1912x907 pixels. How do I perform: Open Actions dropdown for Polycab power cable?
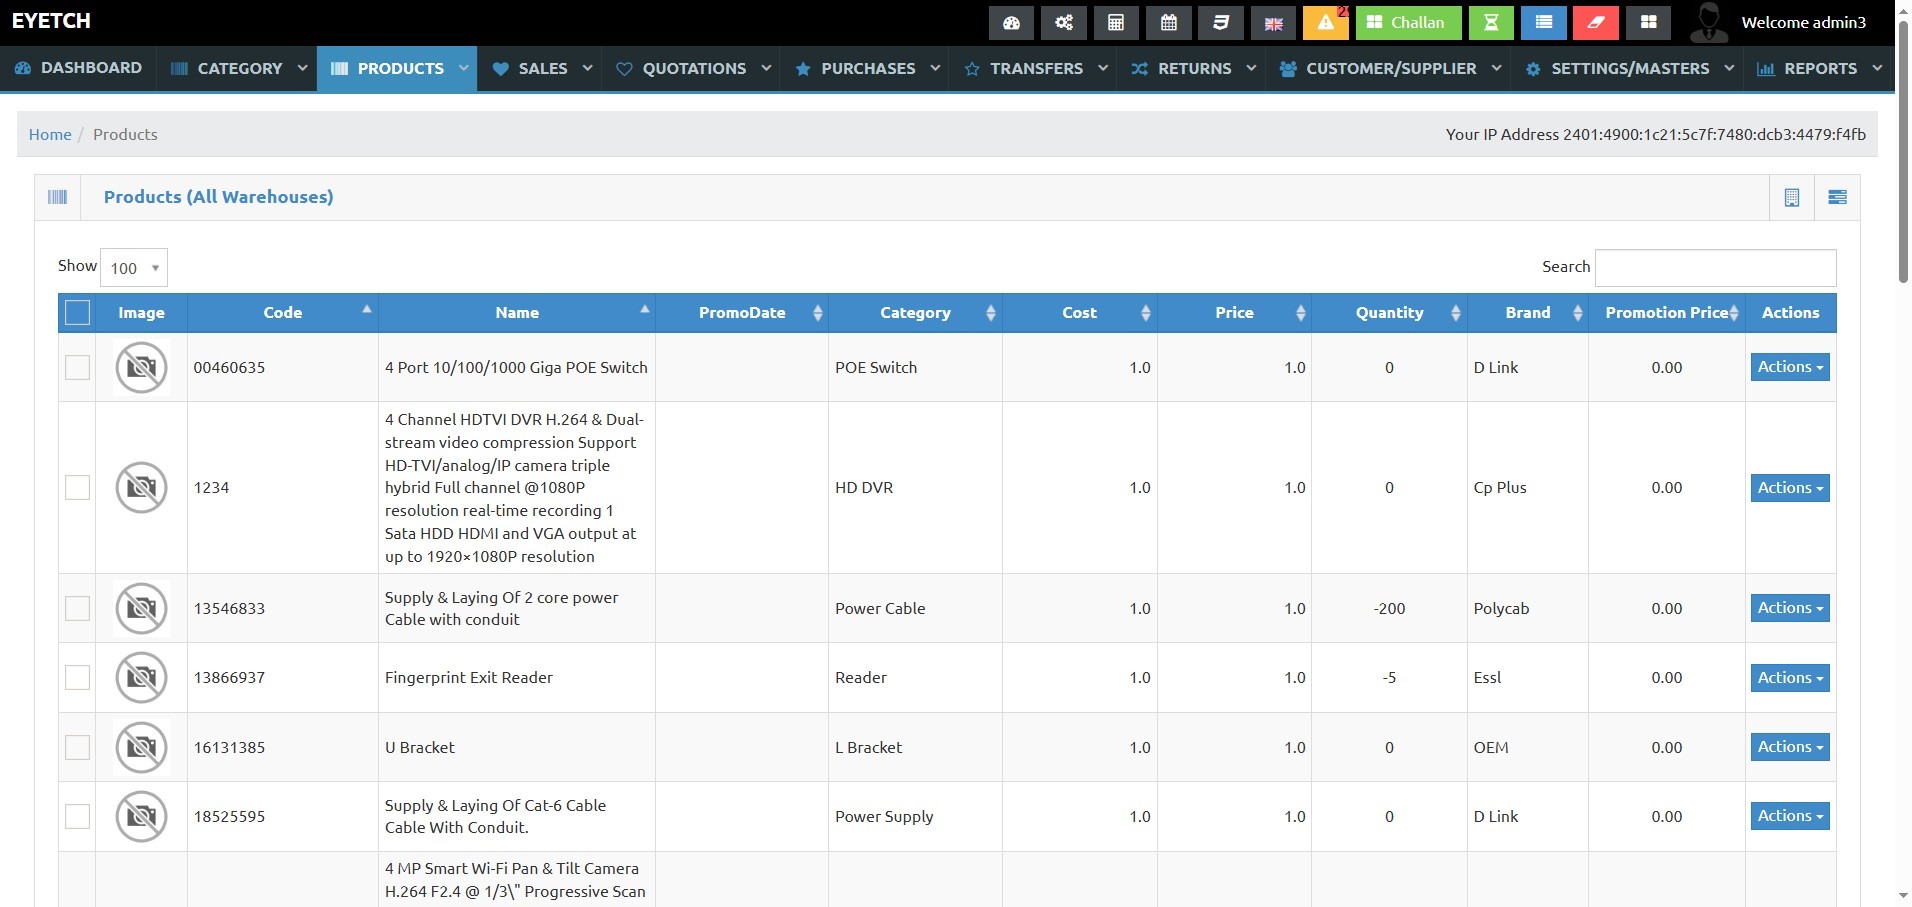click(x=1790, y=608)
